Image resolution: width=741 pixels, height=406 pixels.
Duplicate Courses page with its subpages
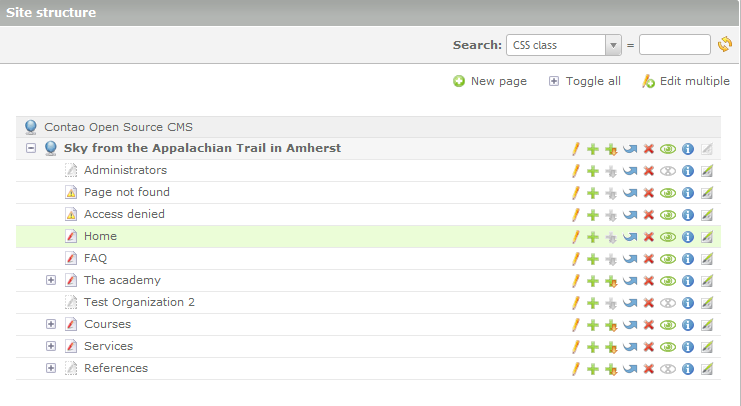point(610,325)
